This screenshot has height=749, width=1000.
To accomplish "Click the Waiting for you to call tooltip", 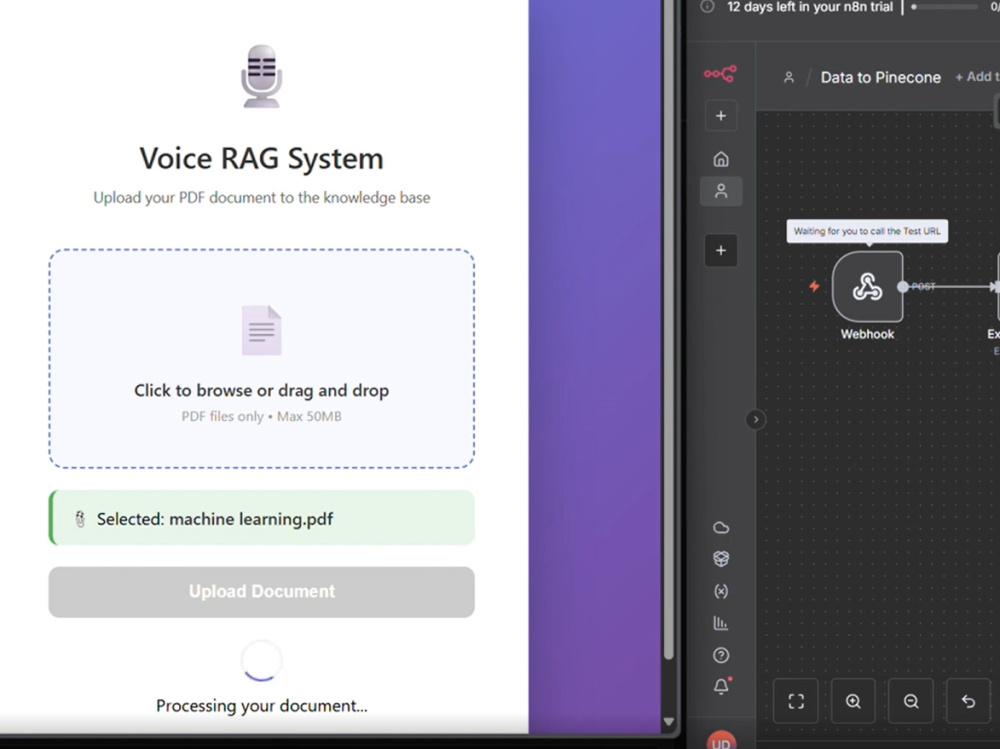I will pyautogui.click(x=867, y=231).
